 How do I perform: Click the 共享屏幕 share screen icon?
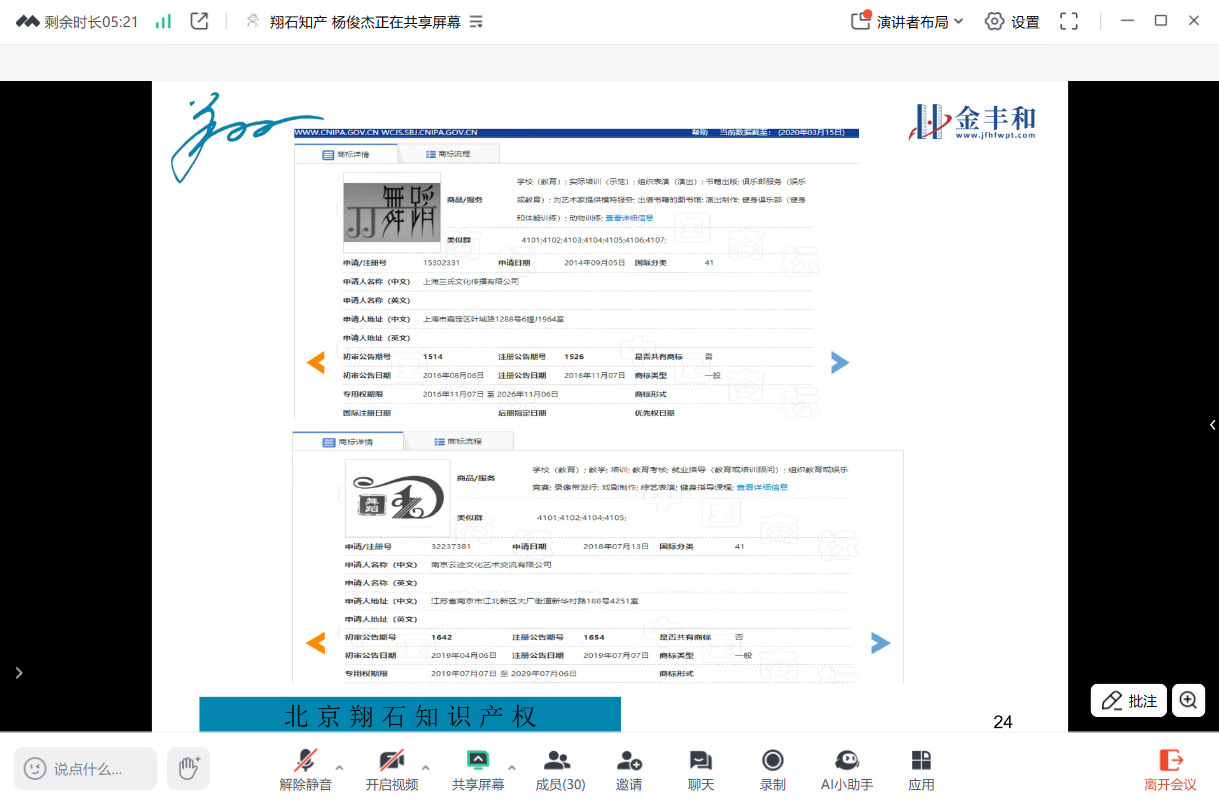point(478,760)
